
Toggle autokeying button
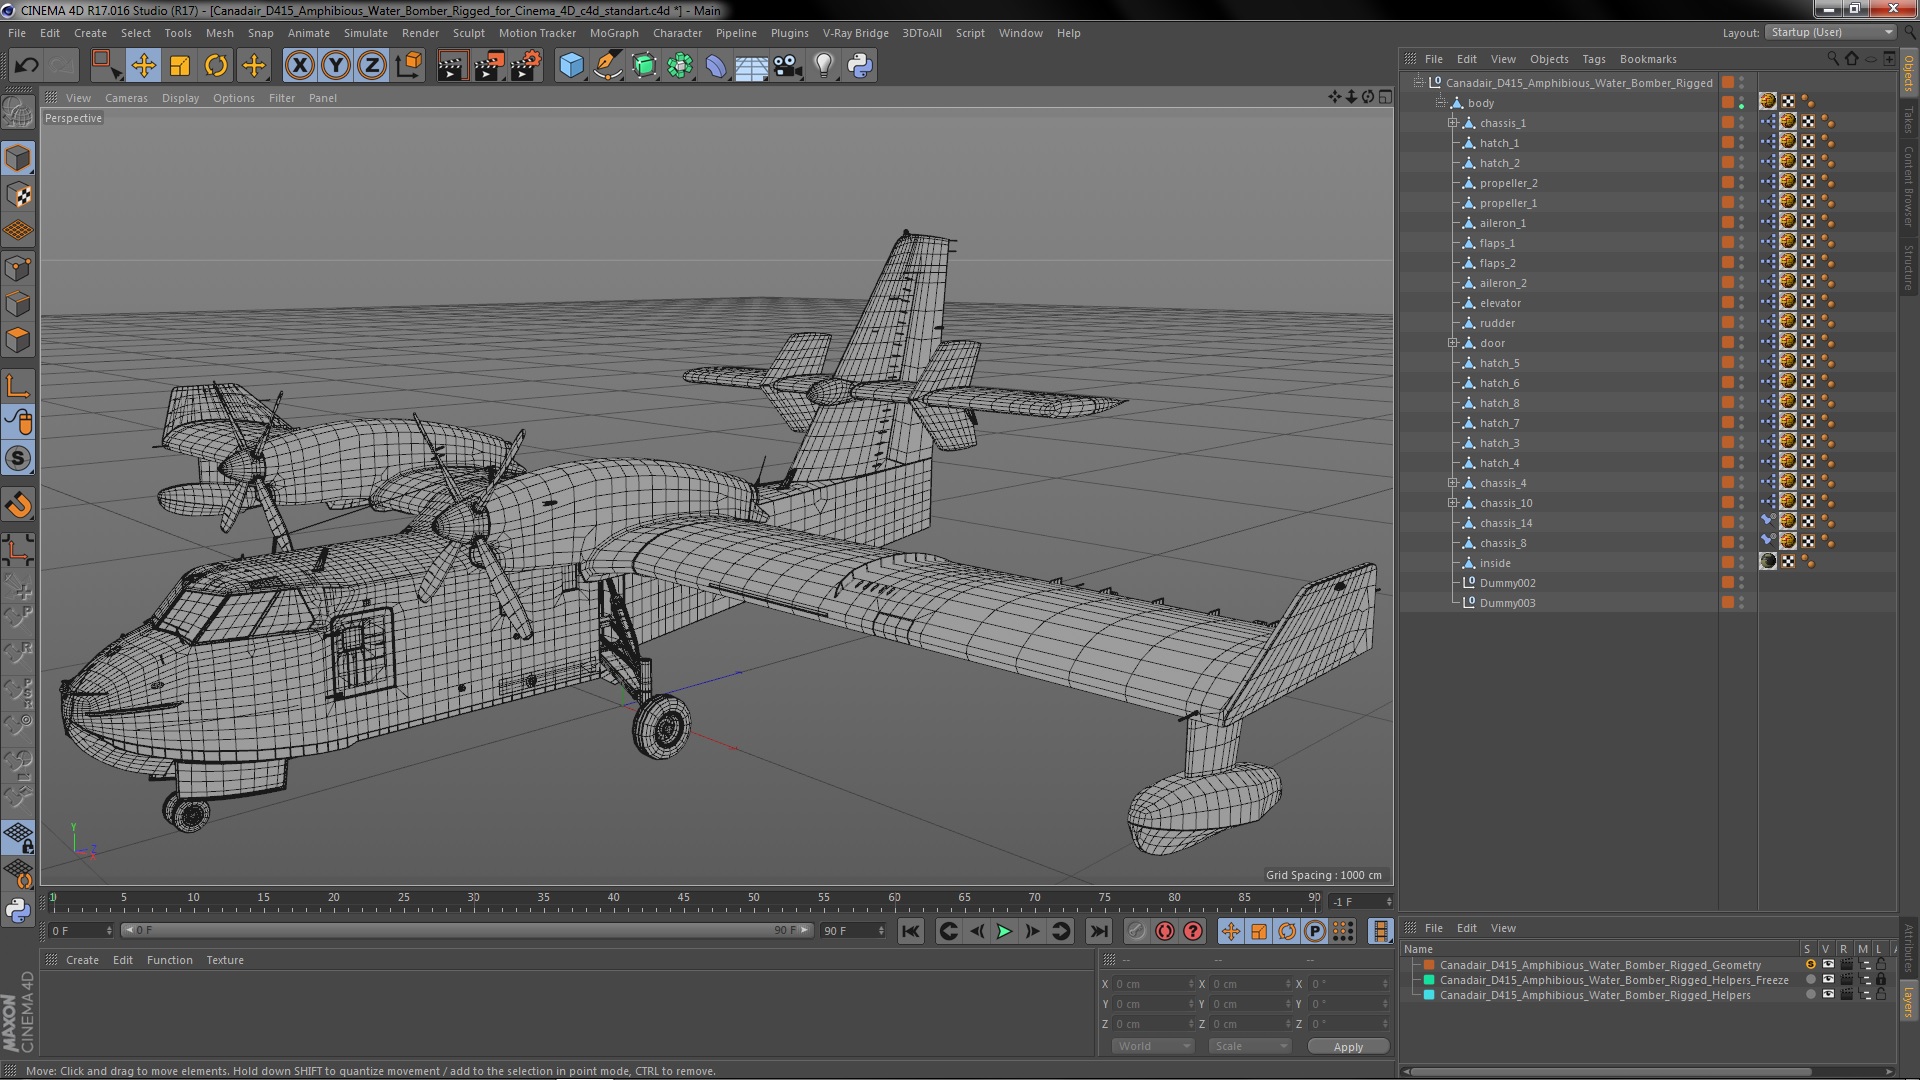1165,931
